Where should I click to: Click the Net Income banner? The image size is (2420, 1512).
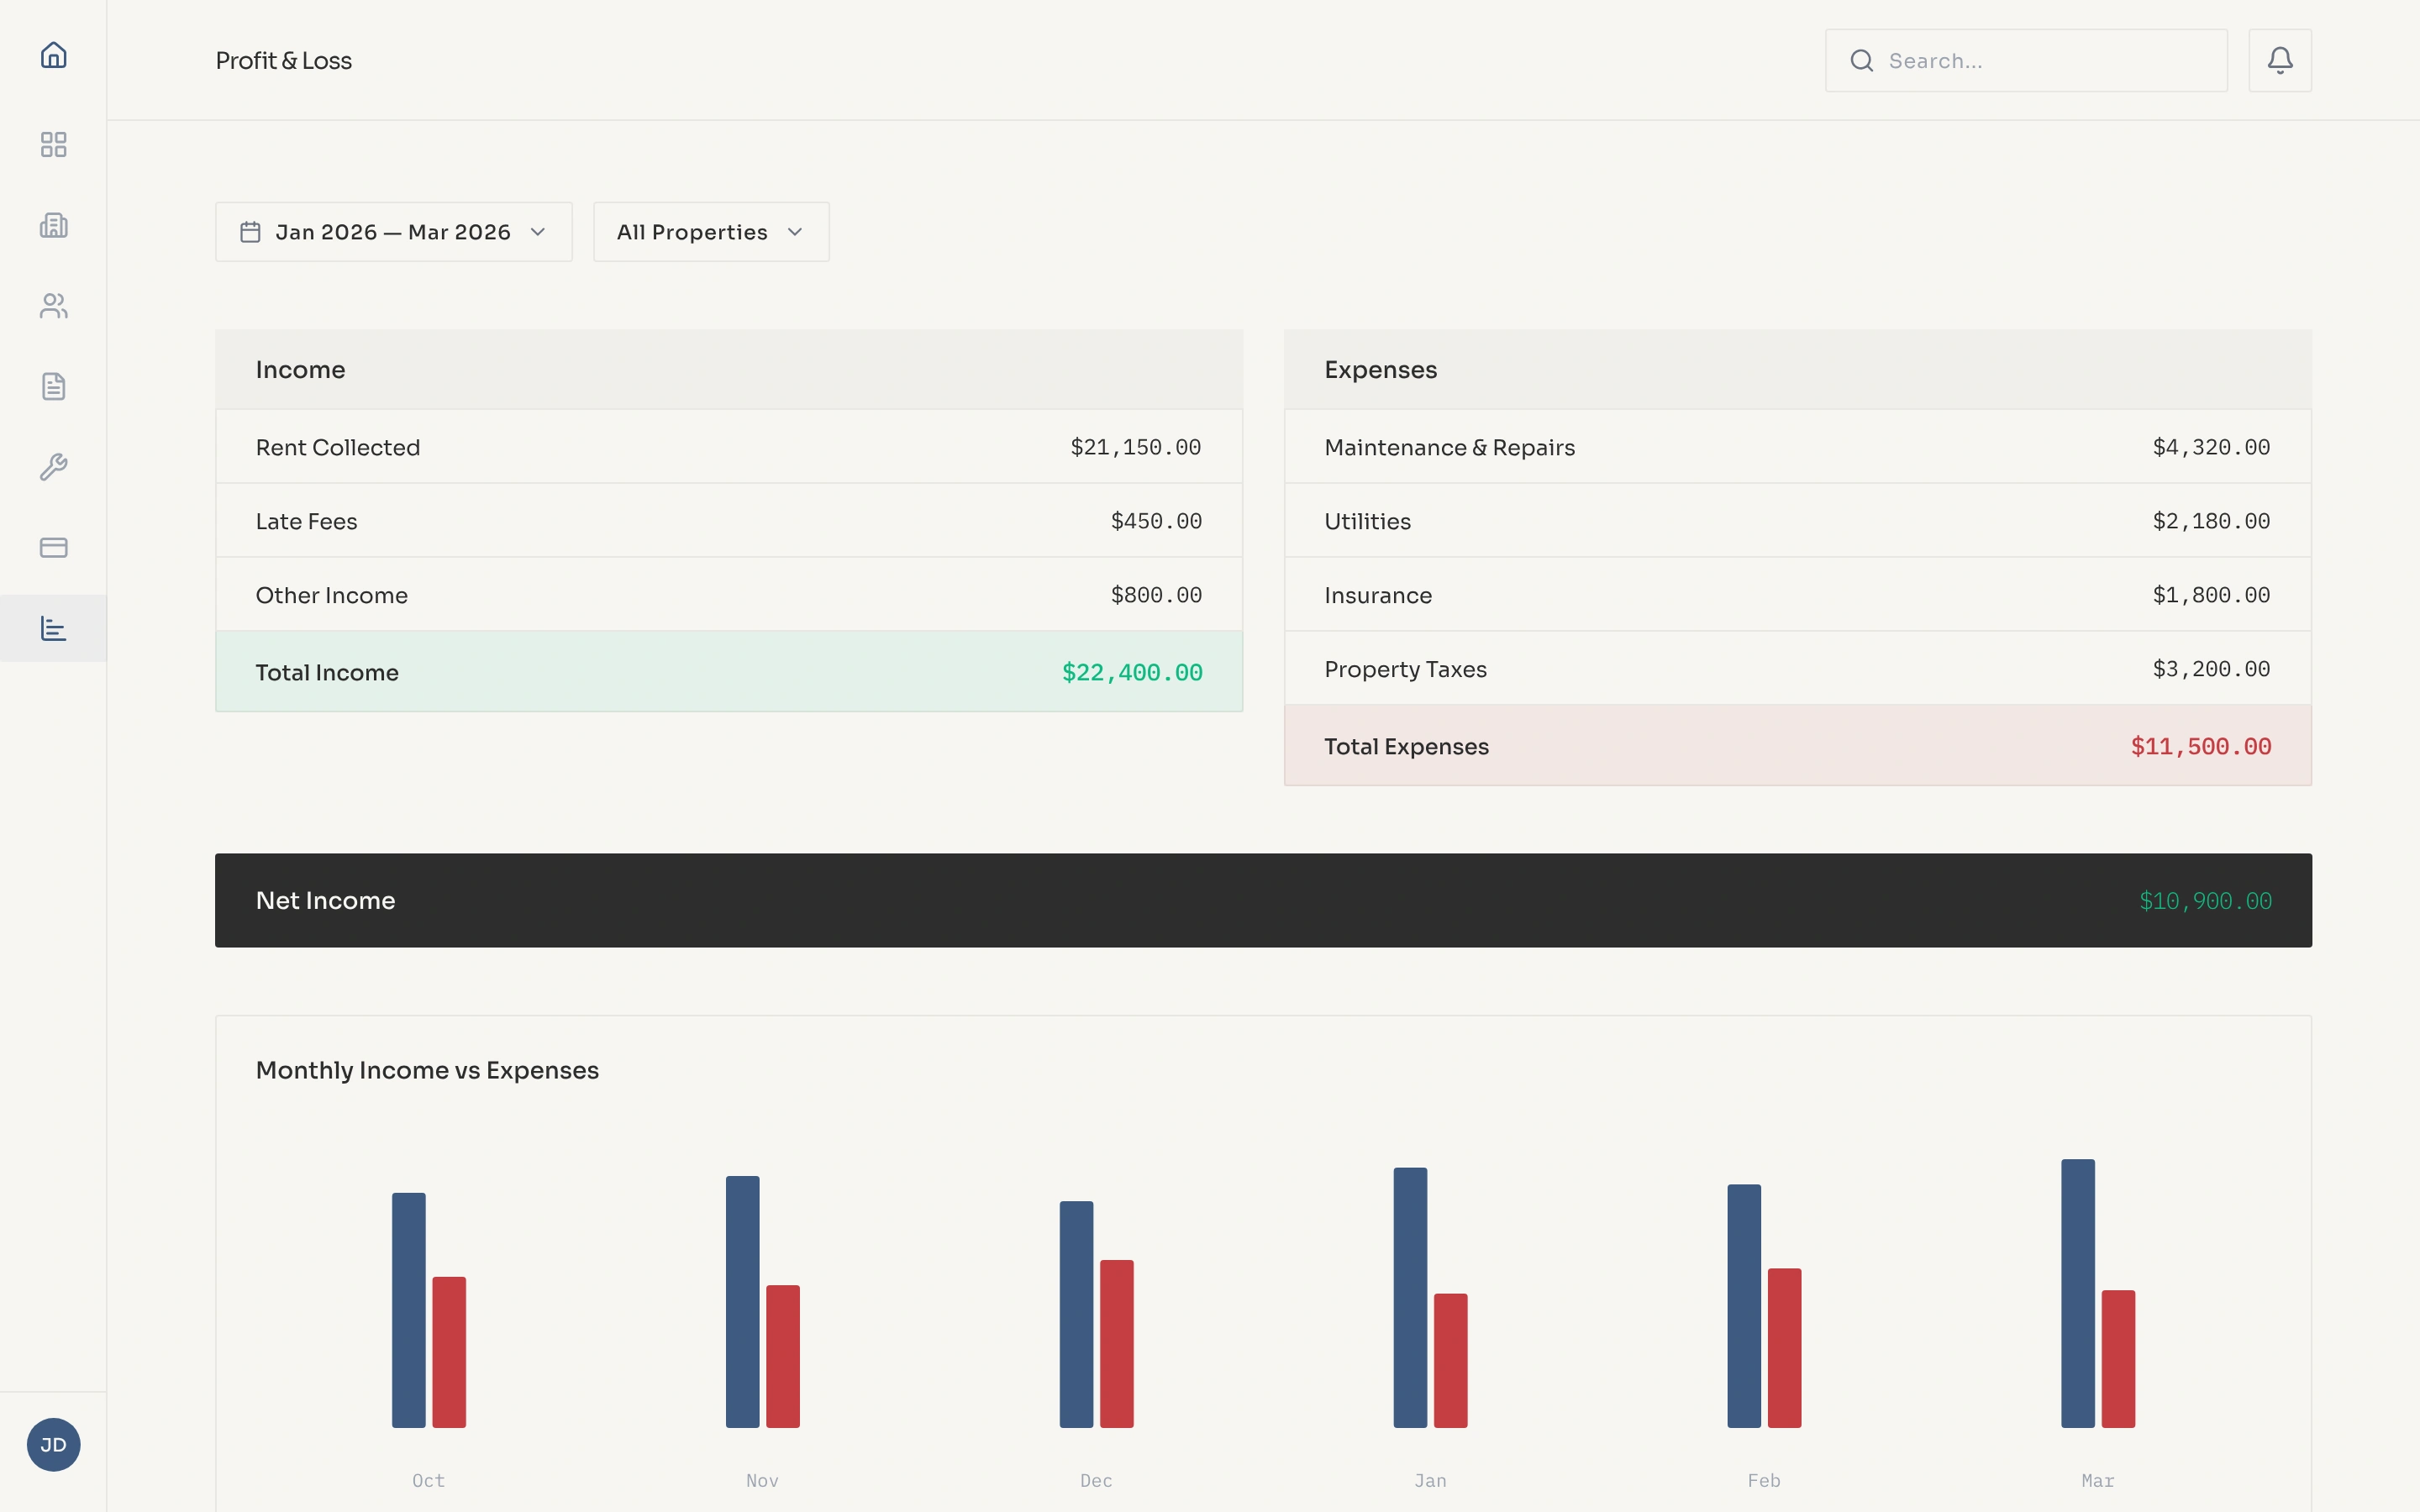1262,899
